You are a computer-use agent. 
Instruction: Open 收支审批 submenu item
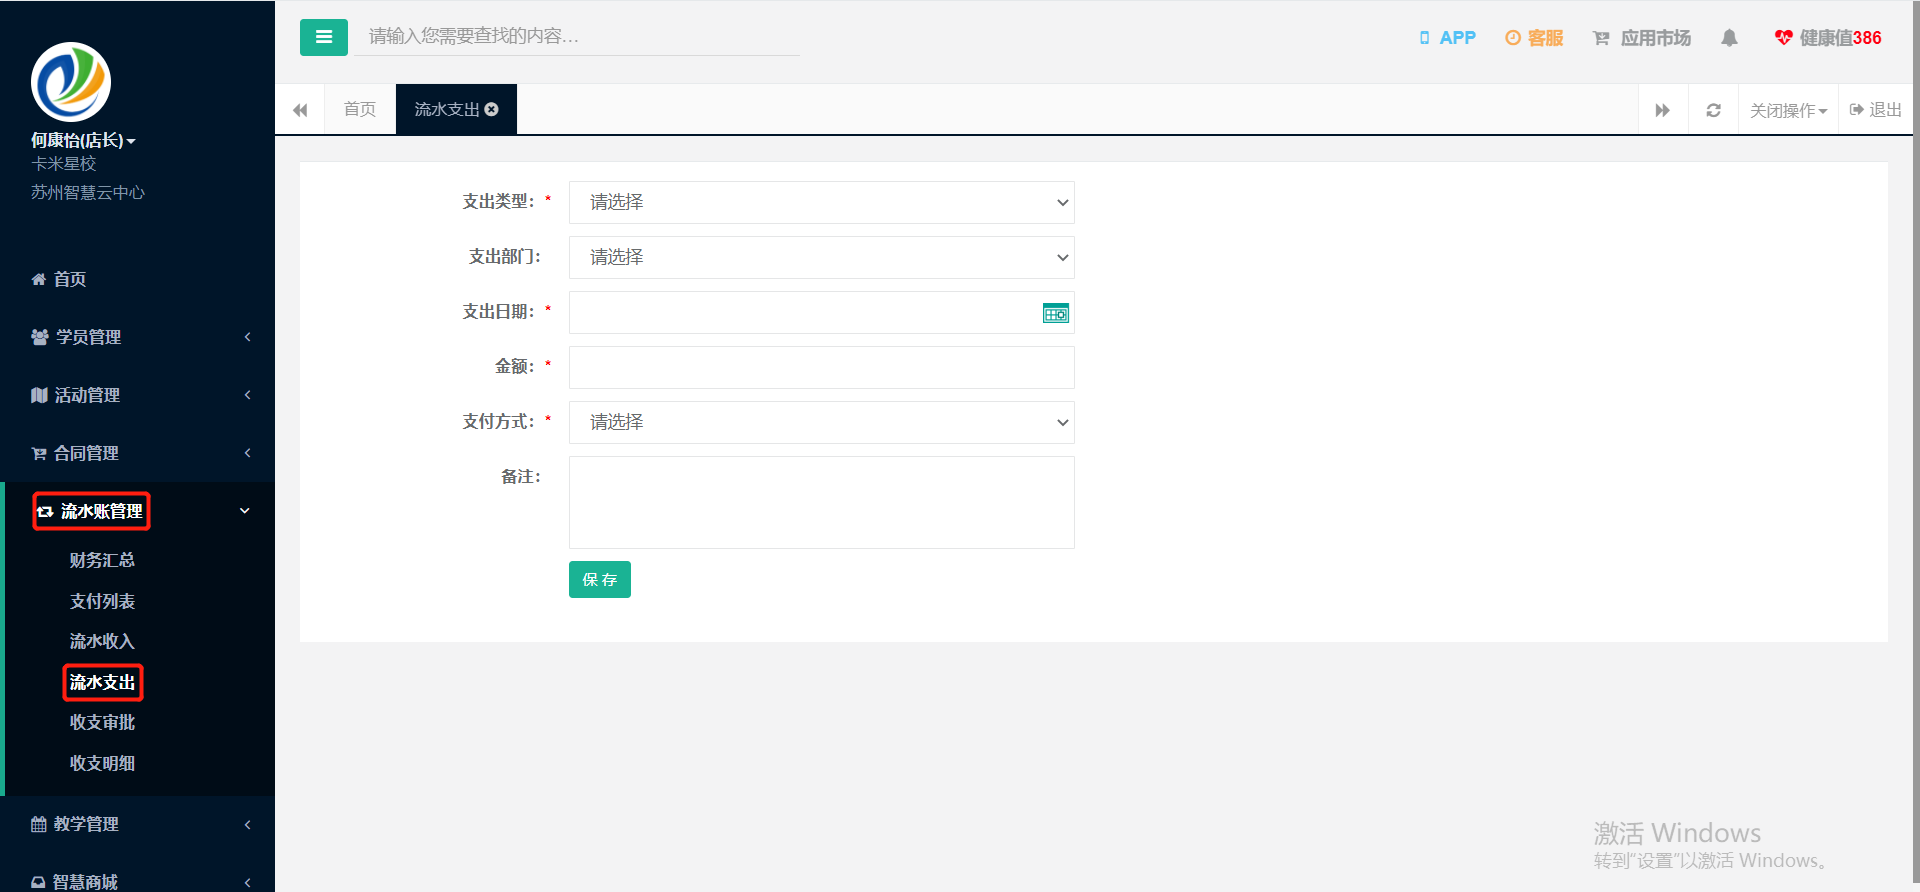coord(102,722)
